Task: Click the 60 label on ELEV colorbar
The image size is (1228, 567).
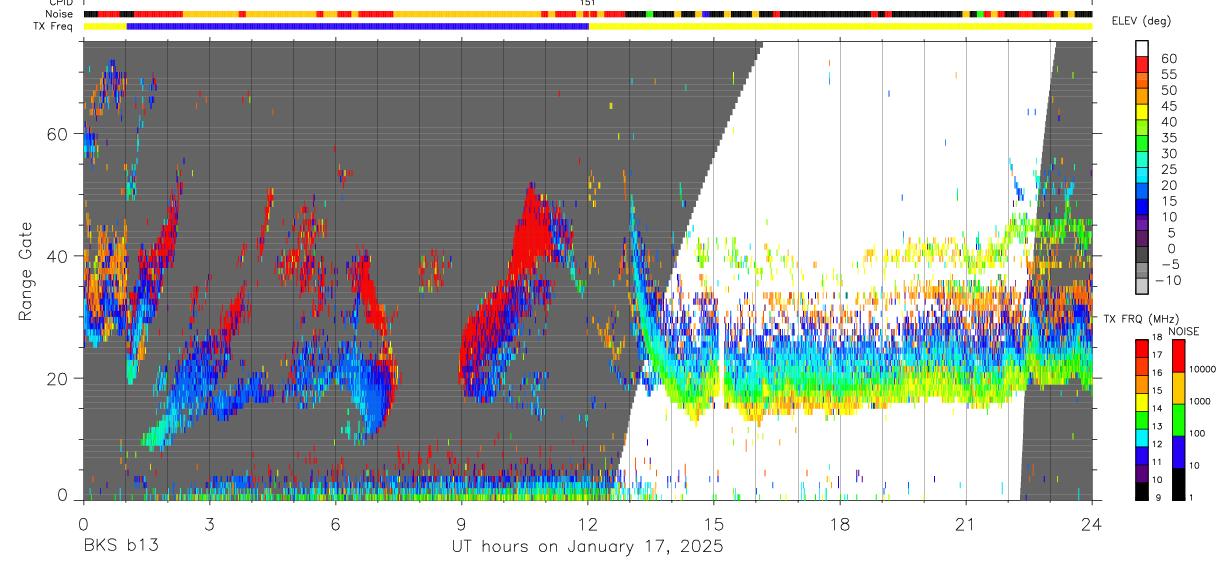Action: tap(1168, 58)
